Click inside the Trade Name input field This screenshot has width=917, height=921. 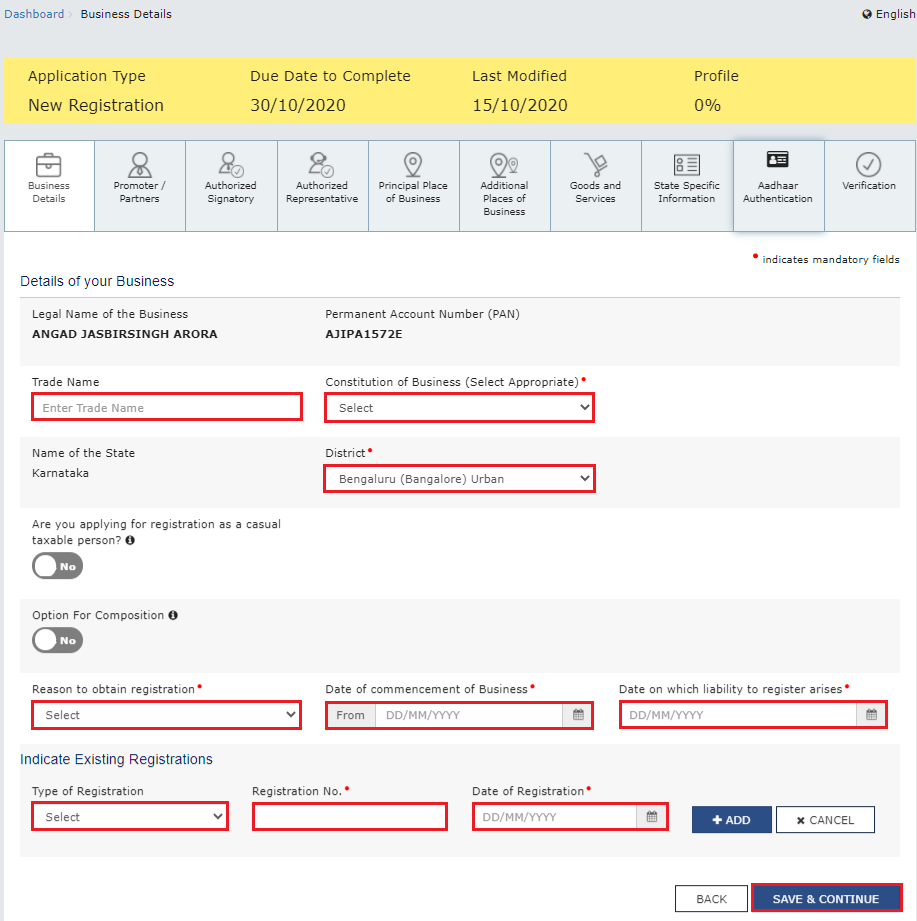coord(166,406)
